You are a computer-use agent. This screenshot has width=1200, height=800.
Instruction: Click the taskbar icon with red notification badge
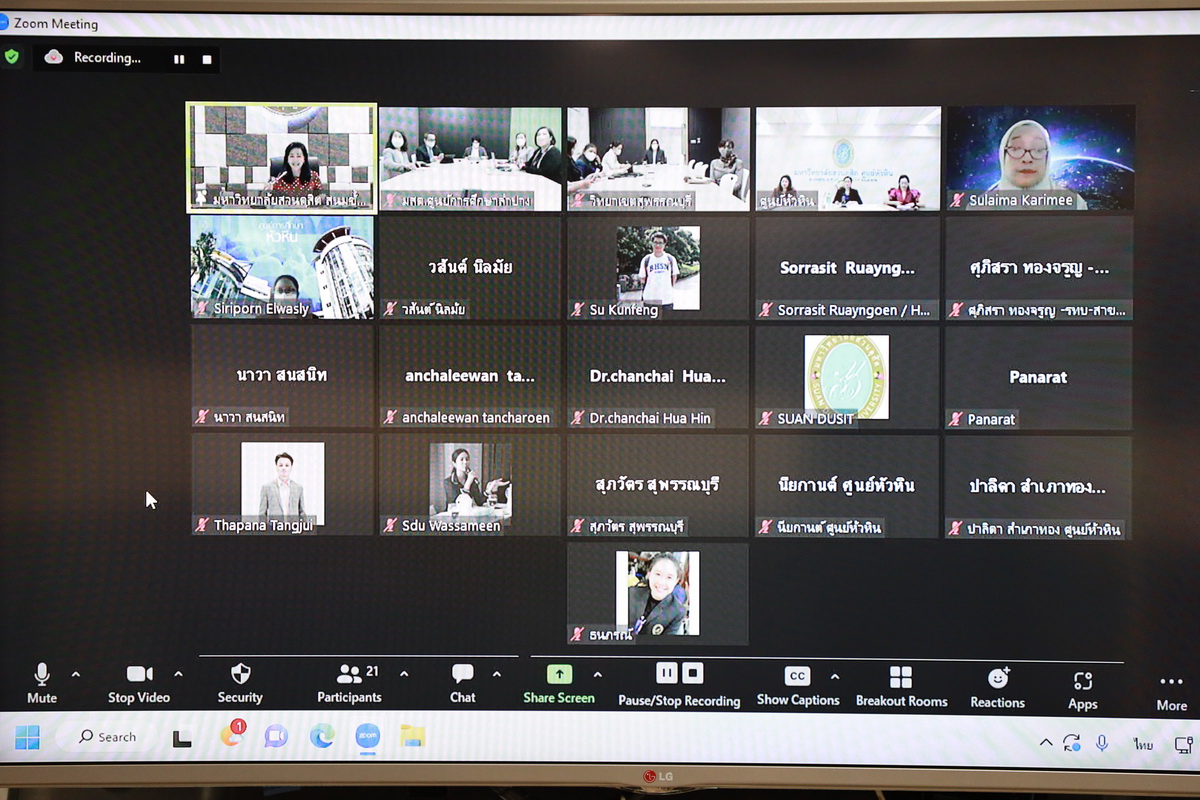coord(232,736)
